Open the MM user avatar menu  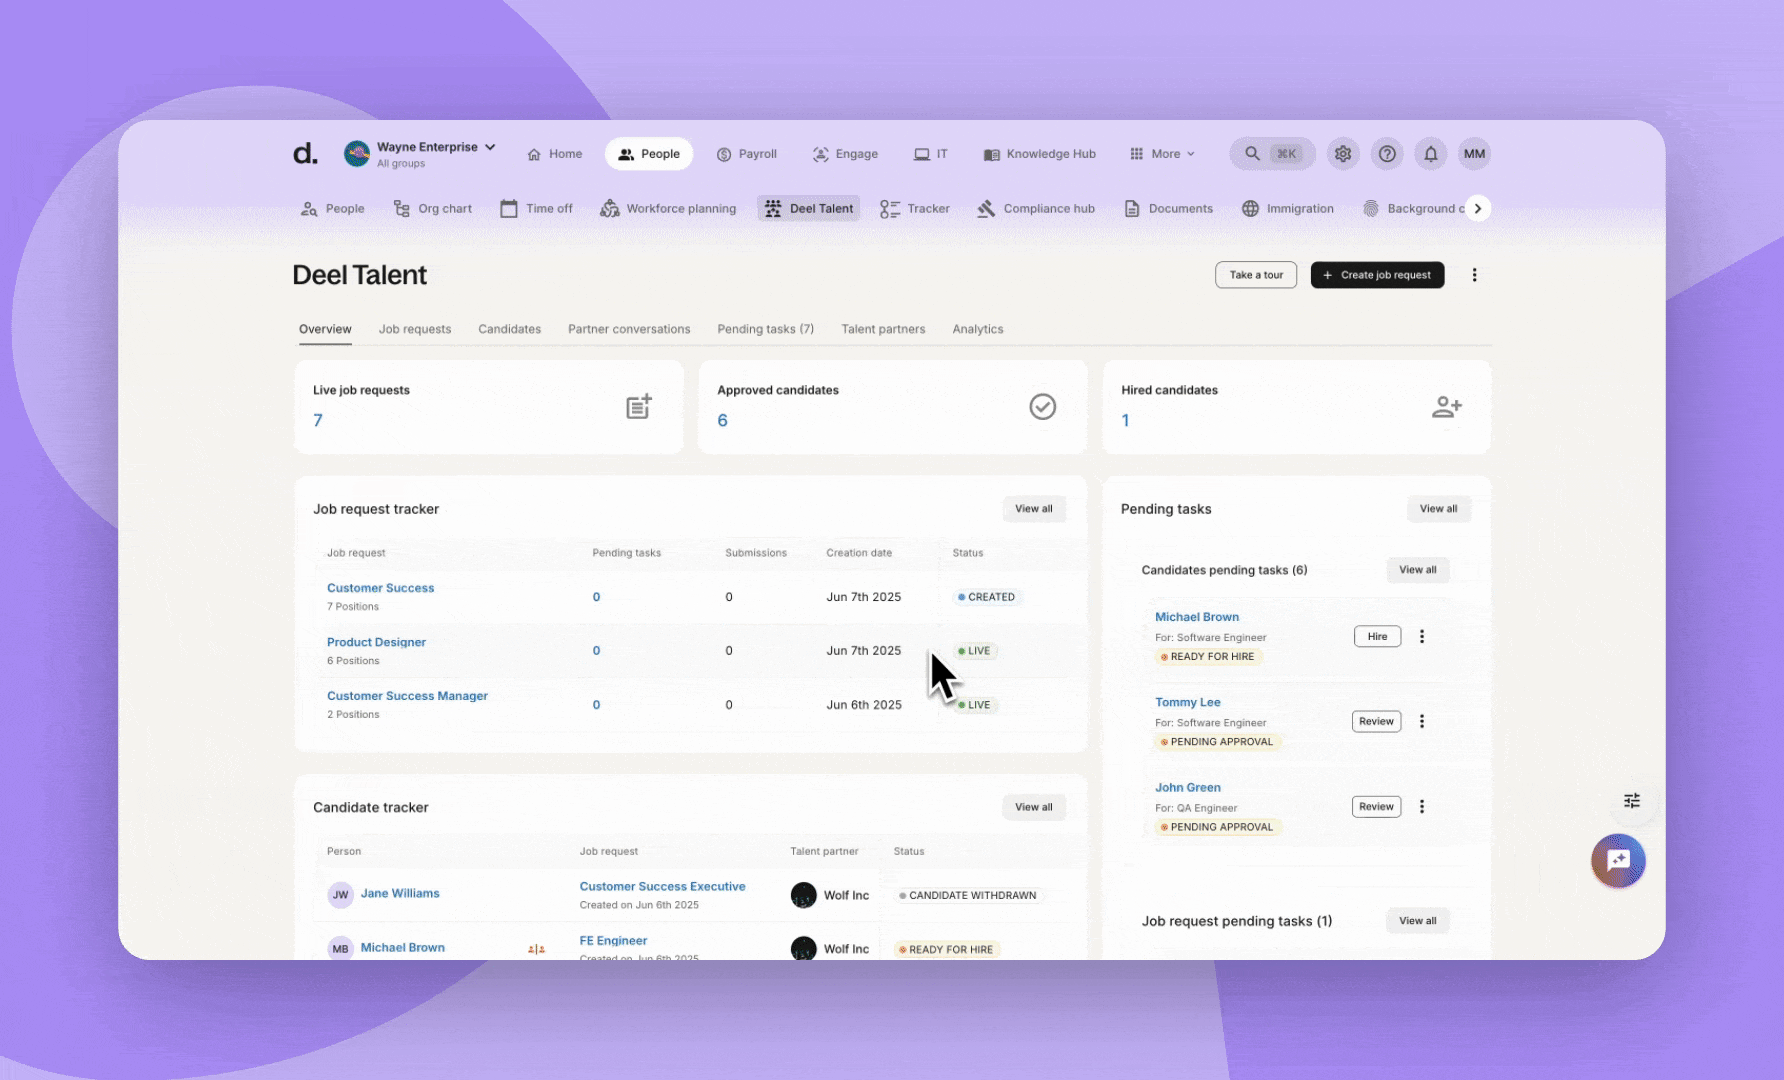pos(1474,154)
